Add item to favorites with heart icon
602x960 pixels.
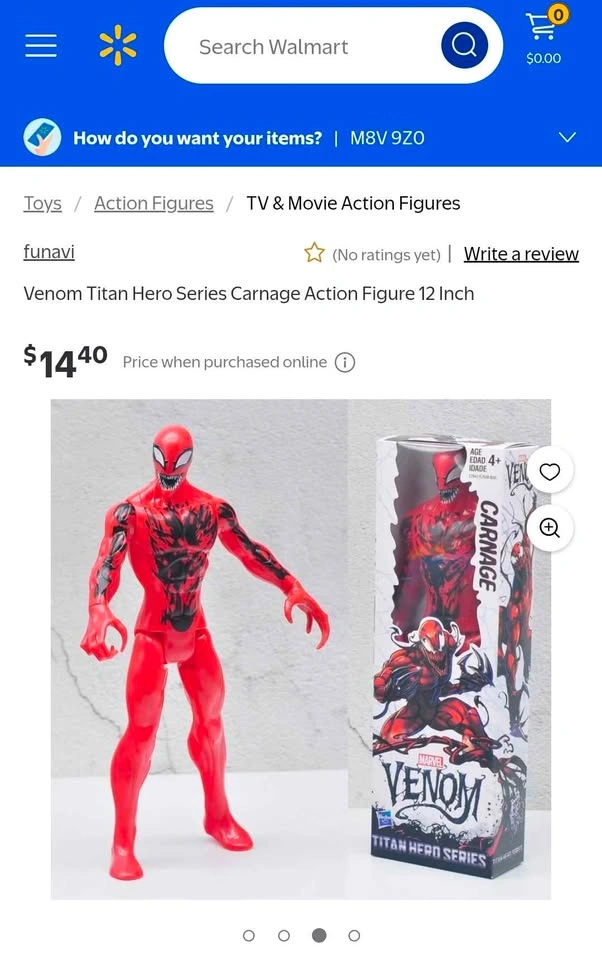click(549, 471)
